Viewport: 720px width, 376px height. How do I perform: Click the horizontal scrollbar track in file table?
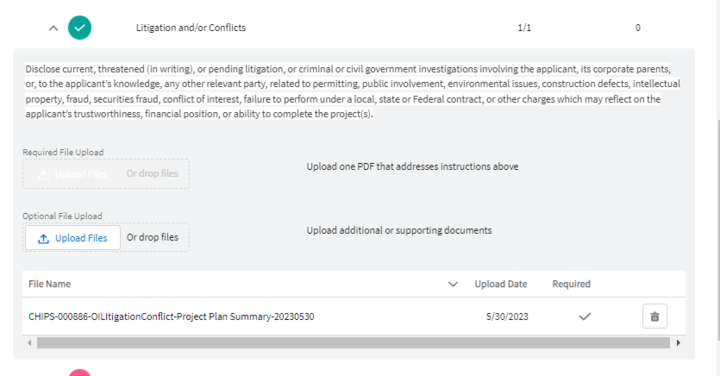(353, 342)
